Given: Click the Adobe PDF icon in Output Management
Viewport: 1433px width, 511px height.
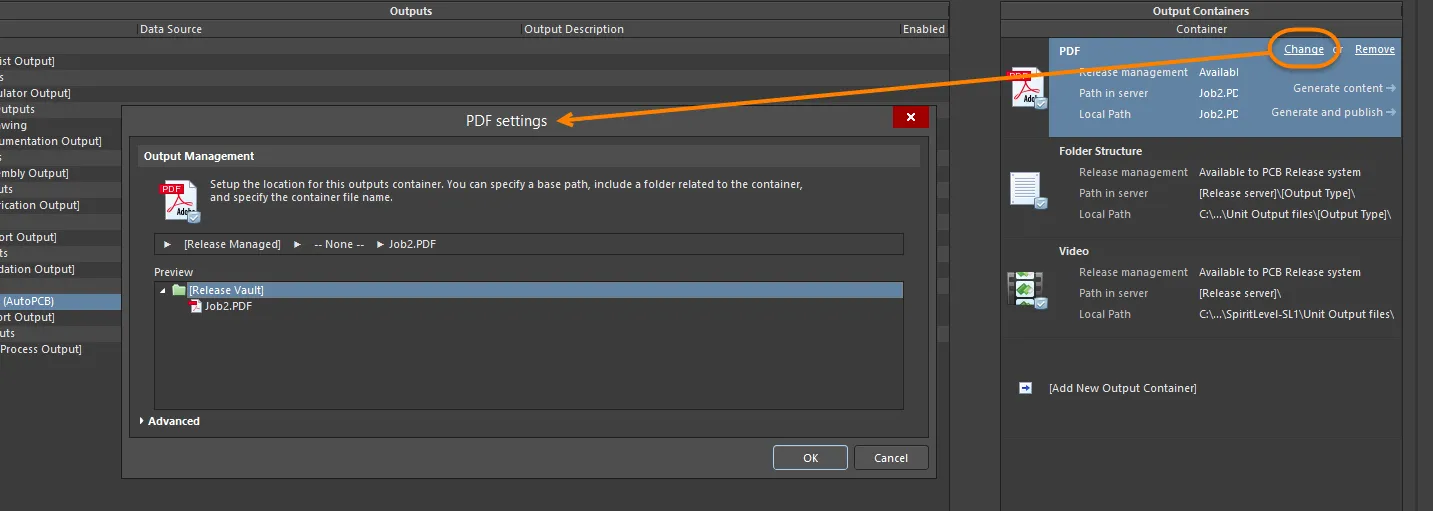Looking at the screenshot, I should (181, 201).
